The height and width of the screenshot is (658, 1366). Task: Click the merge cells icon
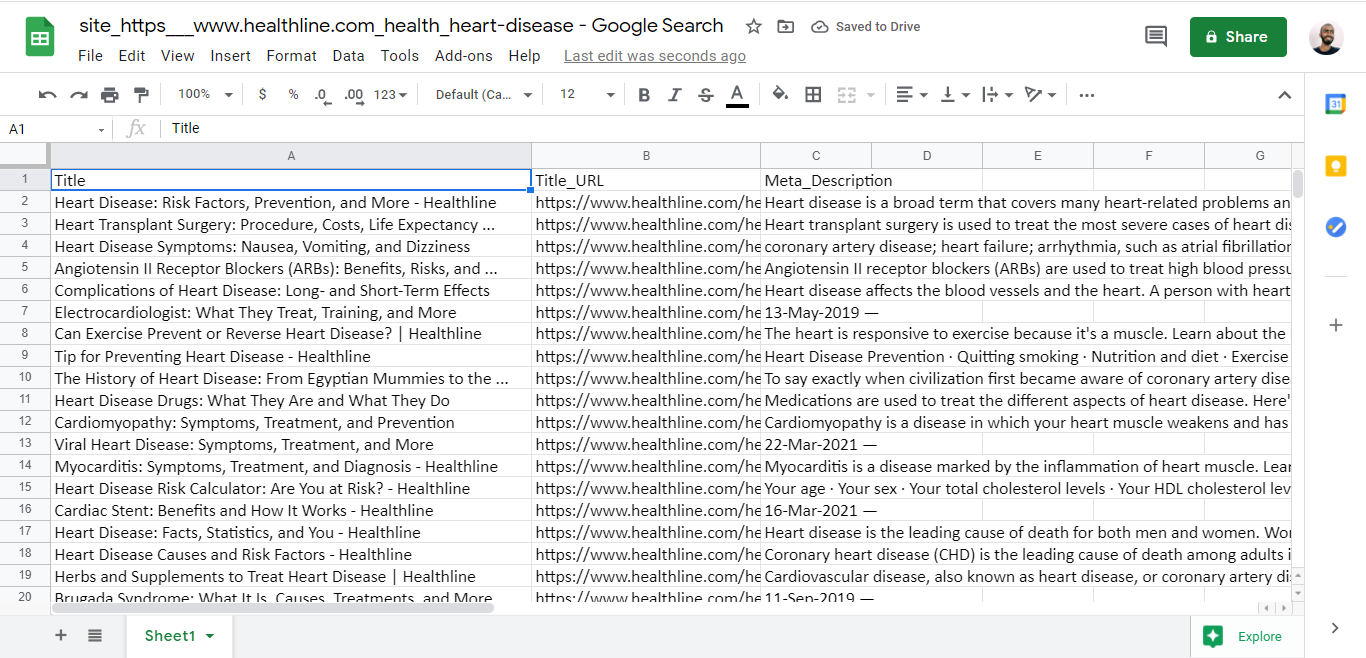847,95
